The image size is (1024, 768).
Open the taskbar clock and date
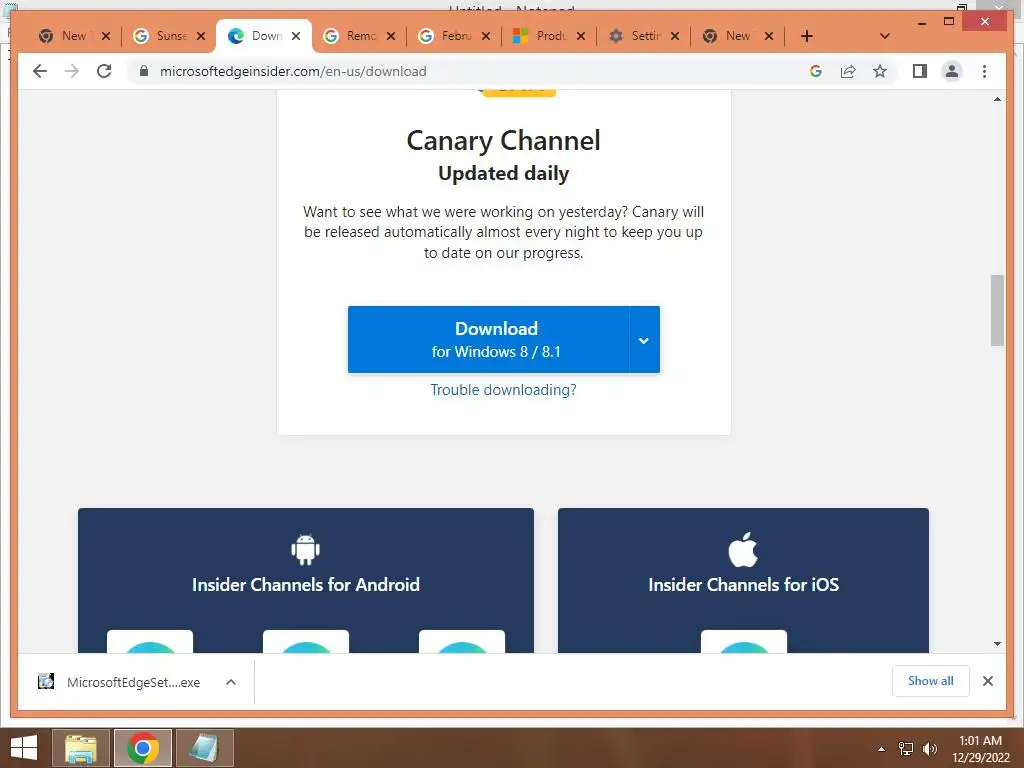(980, 749)
